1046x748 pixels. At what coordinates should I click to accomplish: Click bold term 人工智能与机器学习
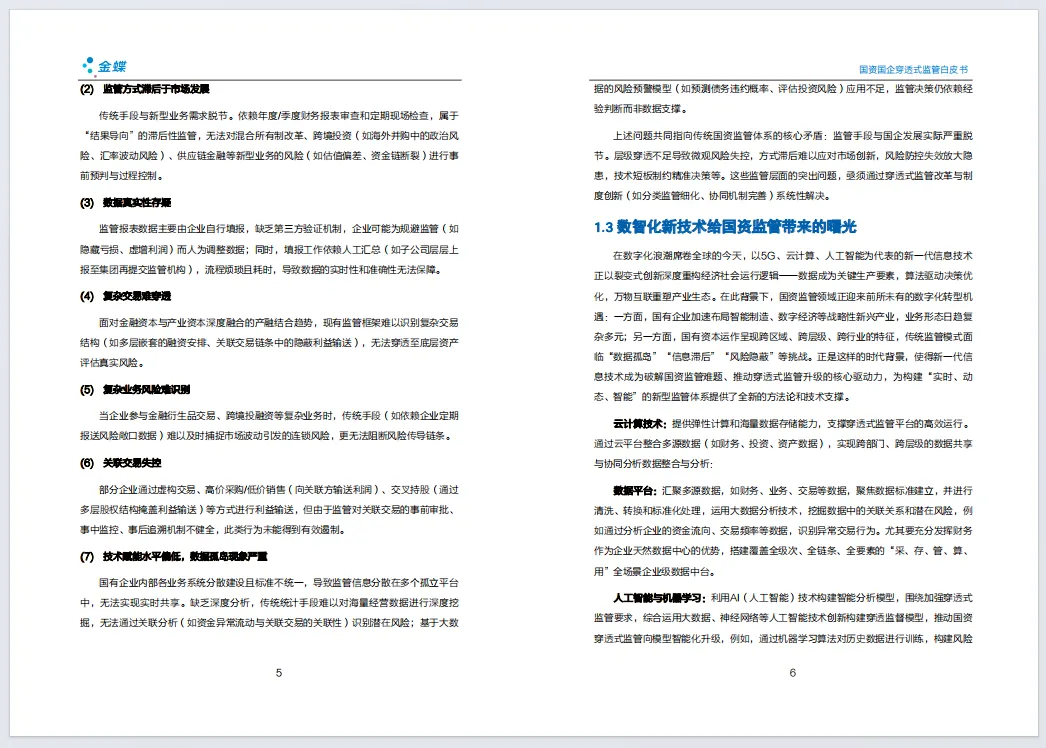click(658, 598)
